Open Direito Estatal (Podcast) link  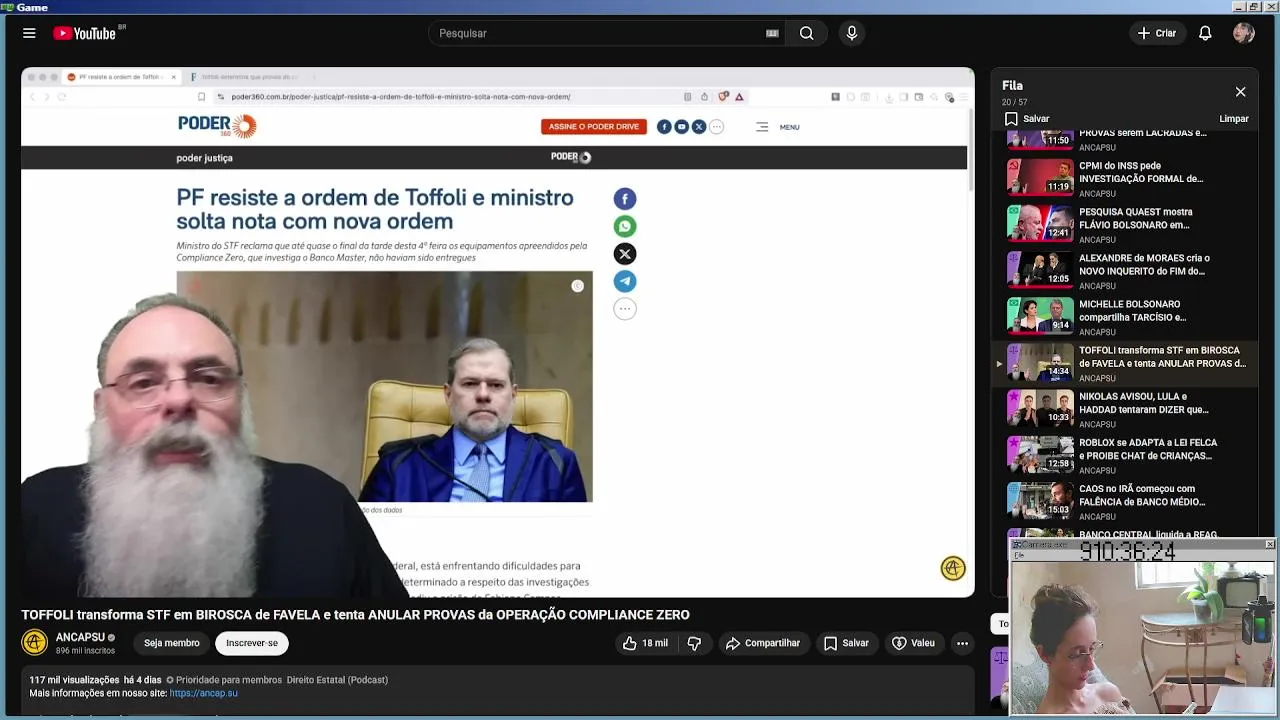tap(337, 680)
